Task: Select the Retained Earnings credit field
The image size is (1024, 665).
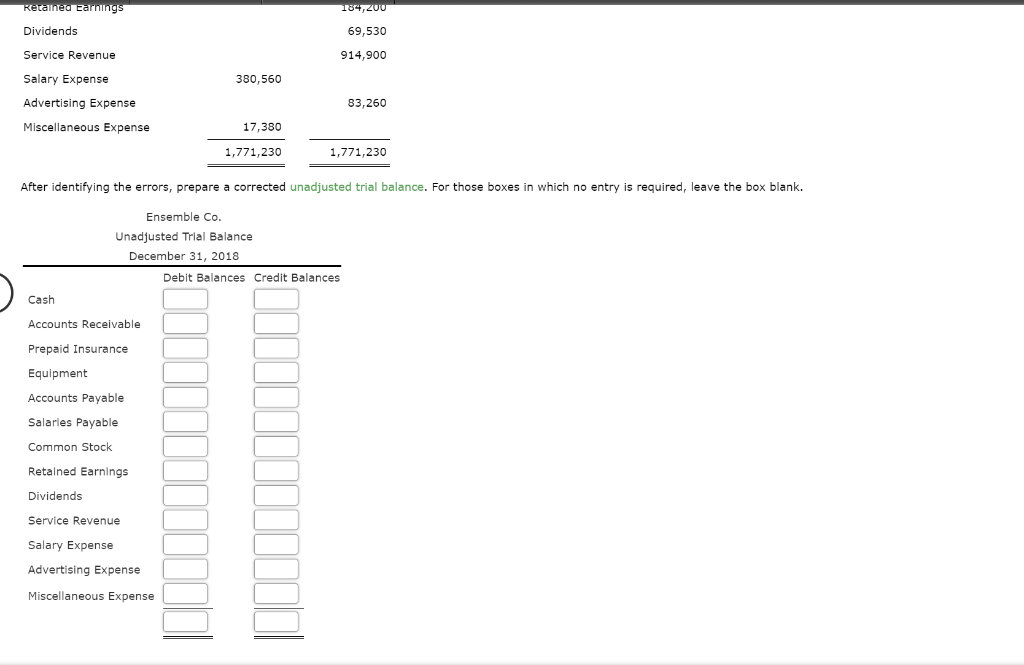Action: pyautogui.click(x=276, y=470)
